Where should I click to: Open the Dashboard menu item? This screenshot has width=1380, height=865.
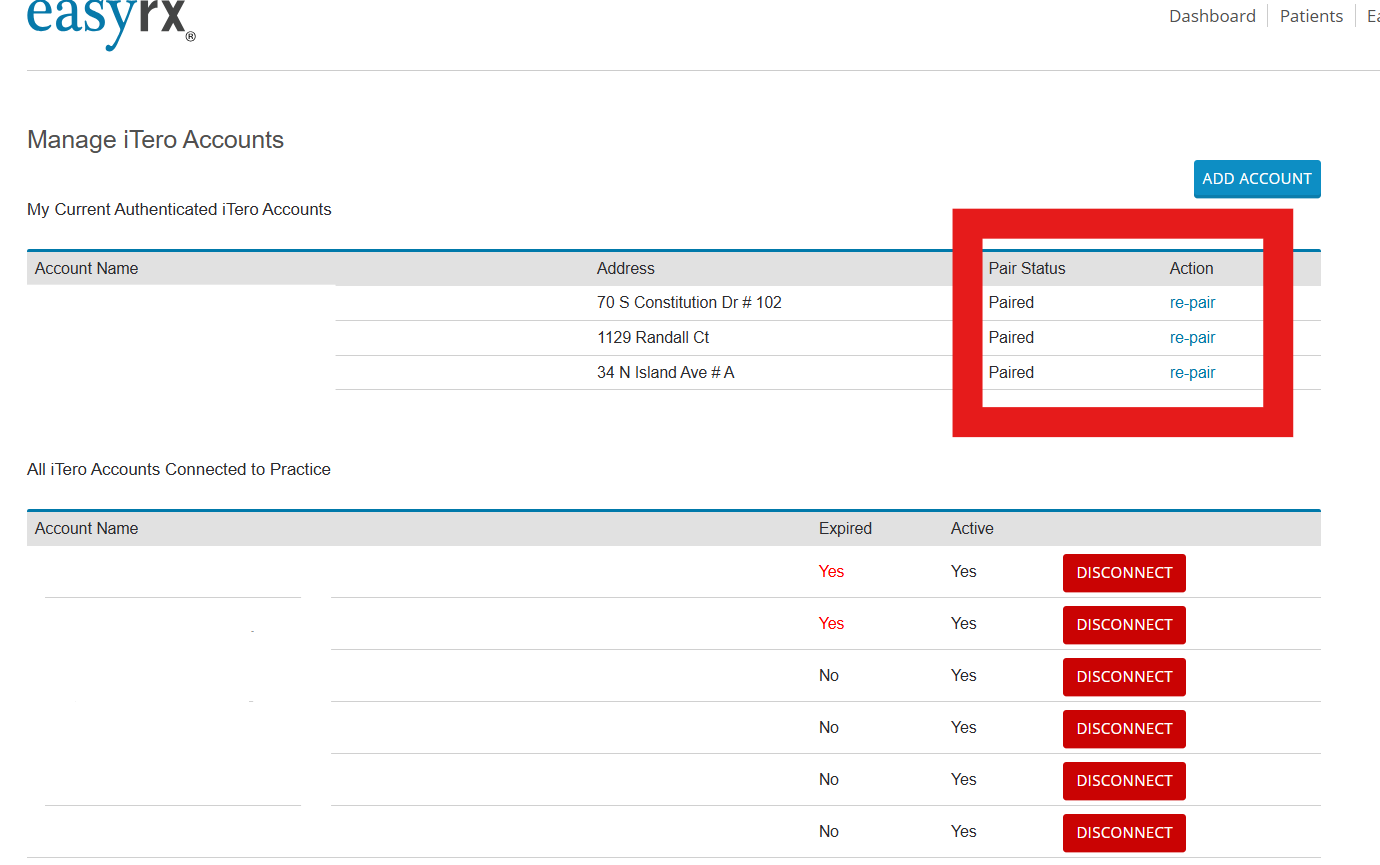pyautogui.click(x=1212, y=16)
